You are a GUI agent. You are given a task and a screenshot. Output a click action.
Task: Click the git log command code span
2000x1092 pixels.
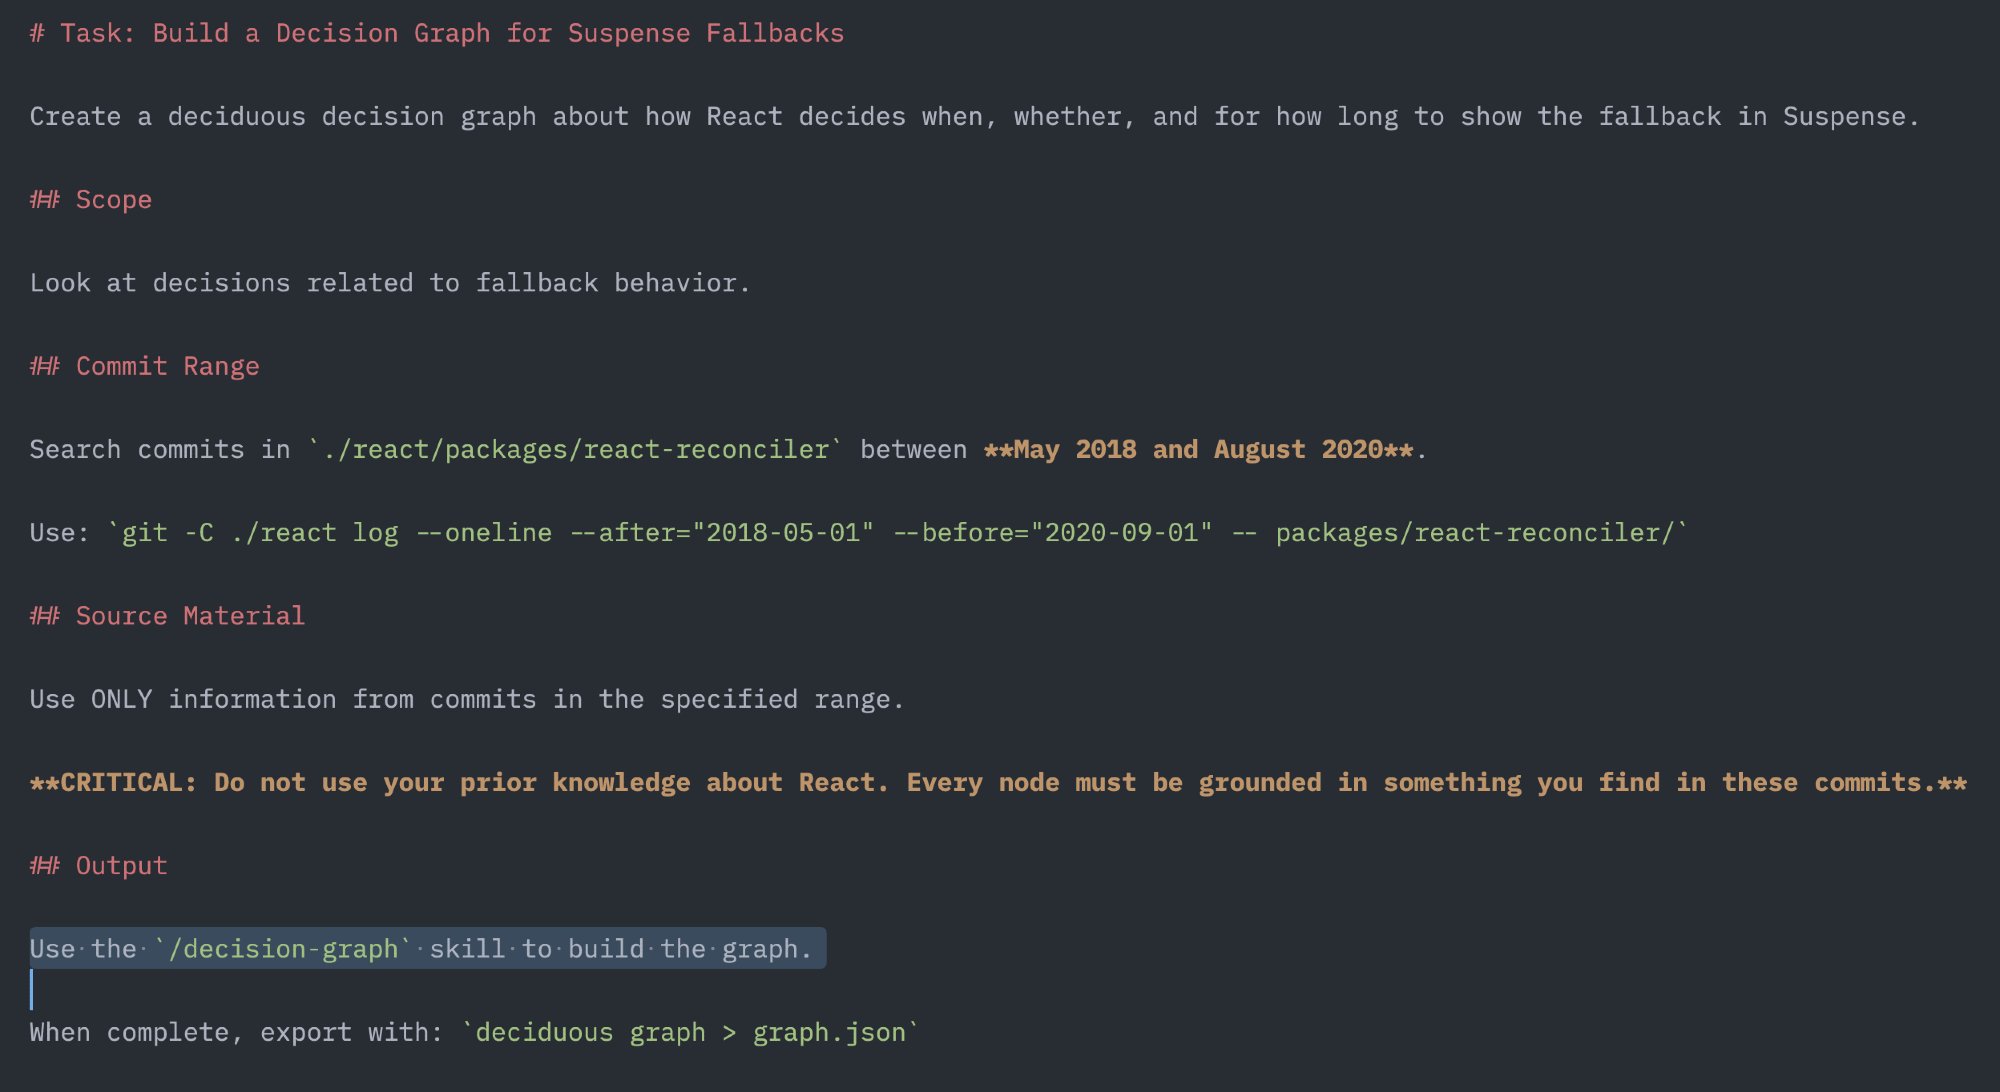897,533
